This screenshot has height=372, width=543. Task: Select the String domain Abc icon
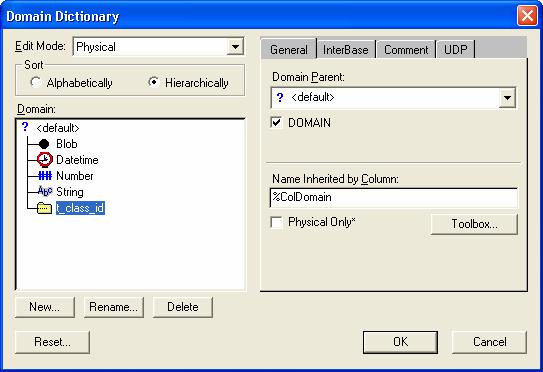(x=45, y=192)
